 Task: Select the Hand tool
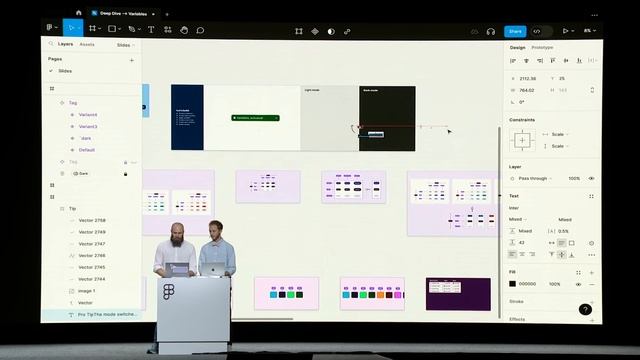coord(184,30)
